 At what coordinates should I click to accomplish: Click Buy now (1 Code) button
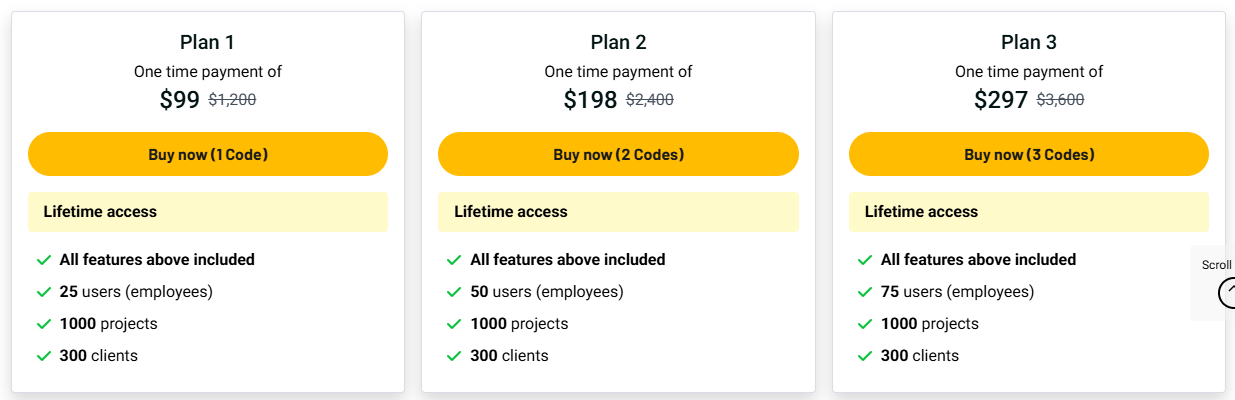tap(208, 154)
